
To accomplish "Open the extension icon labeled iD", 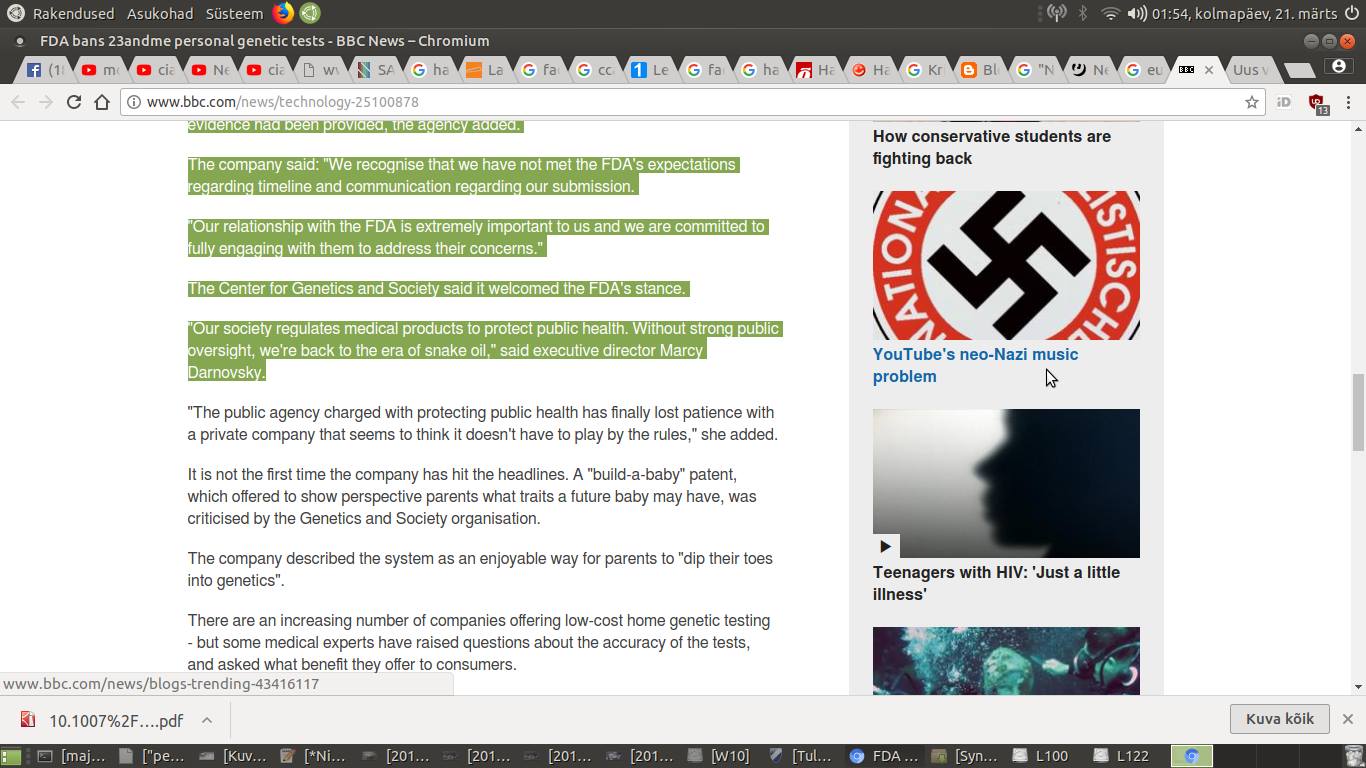I will 1284,102.
